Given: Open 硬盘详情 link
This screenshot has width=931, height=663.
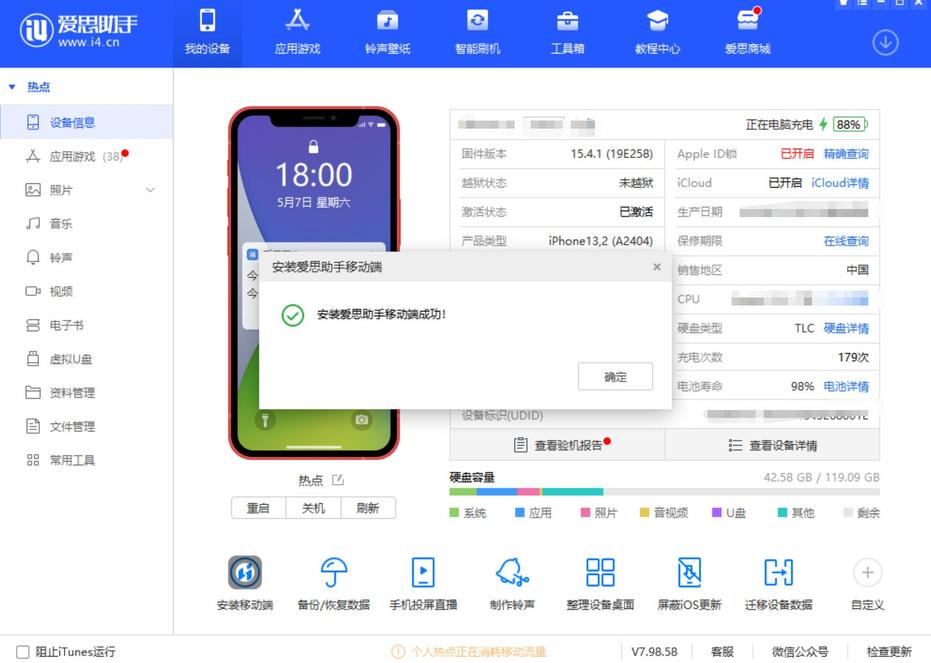Looking at the screenshot, I should [x=846, y=328].
